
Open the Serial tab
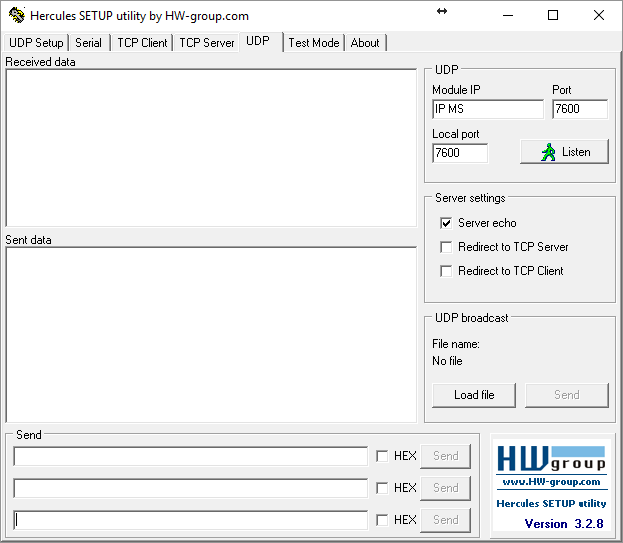tap(89, 43)
